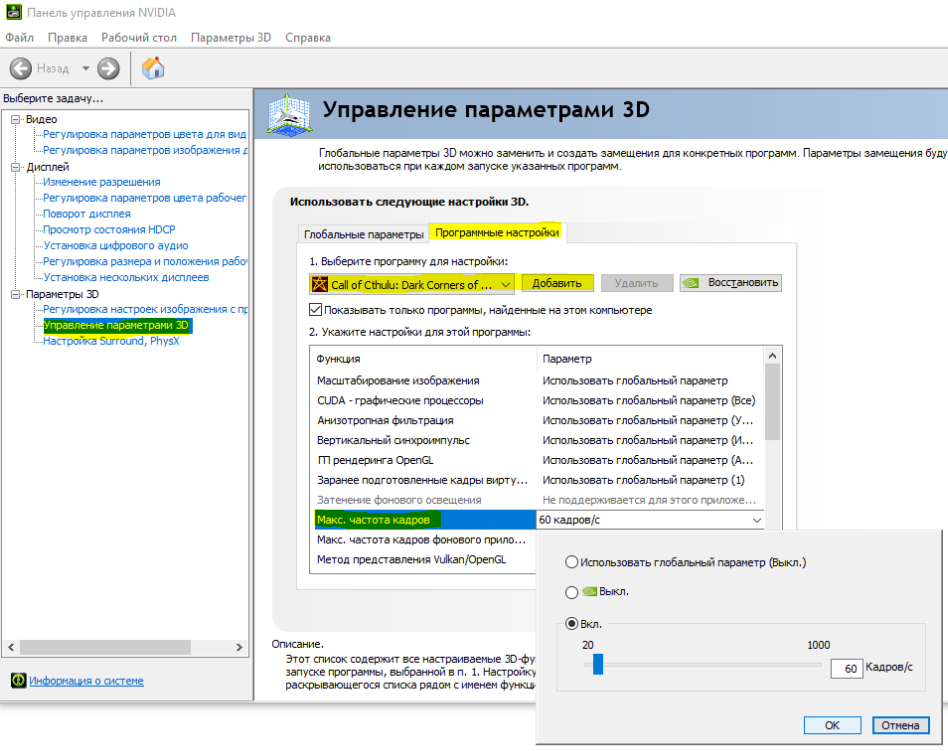Click the Back arrow icon

click(x=21, y=68)
